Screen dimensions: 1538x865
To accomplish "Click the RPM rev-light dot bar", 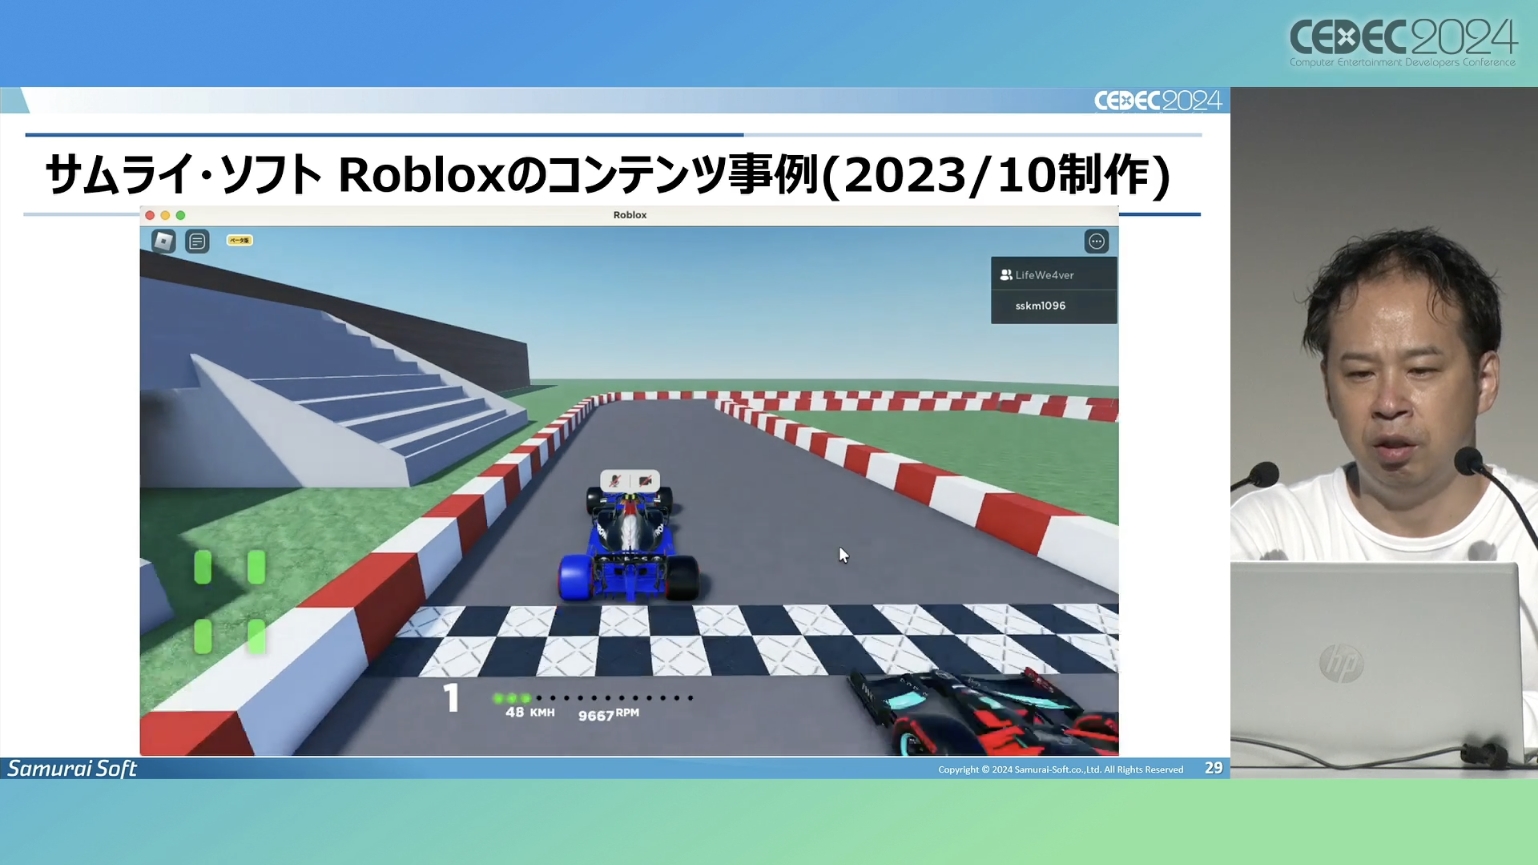I will (593, 698).
